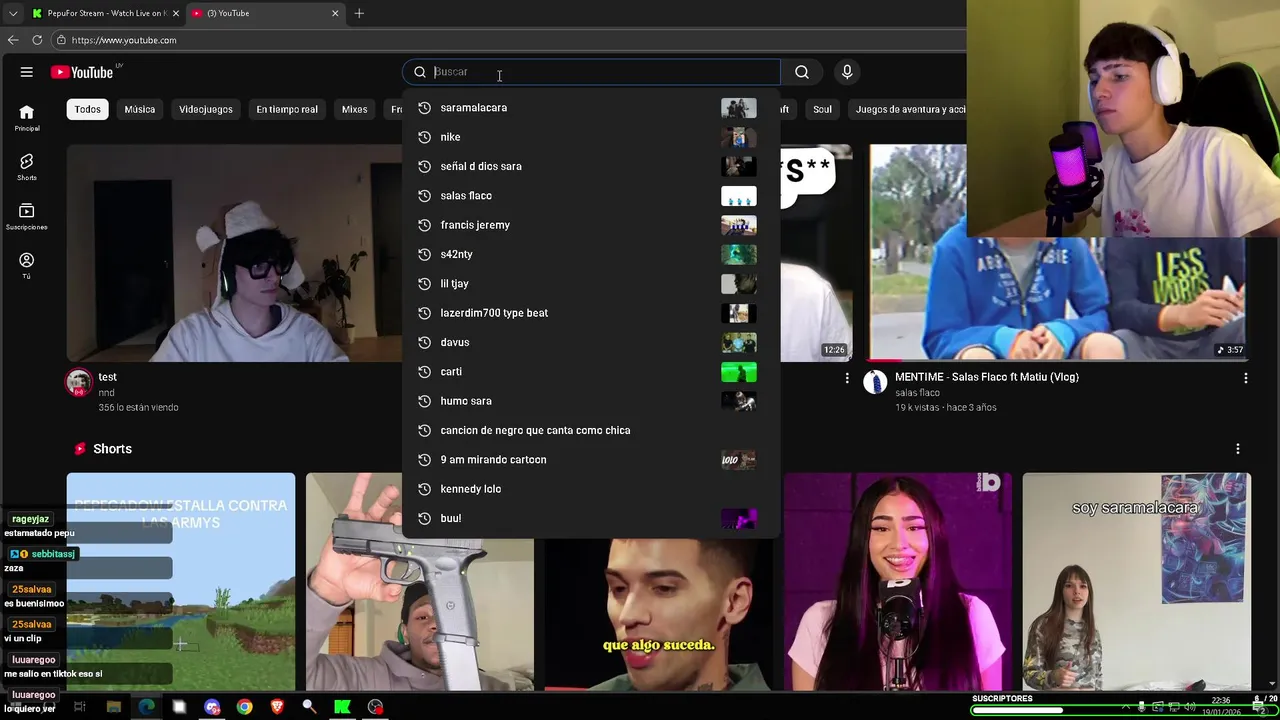Open a new browser tab
The height and width of the screenshot is (720, 1280).
359,13
